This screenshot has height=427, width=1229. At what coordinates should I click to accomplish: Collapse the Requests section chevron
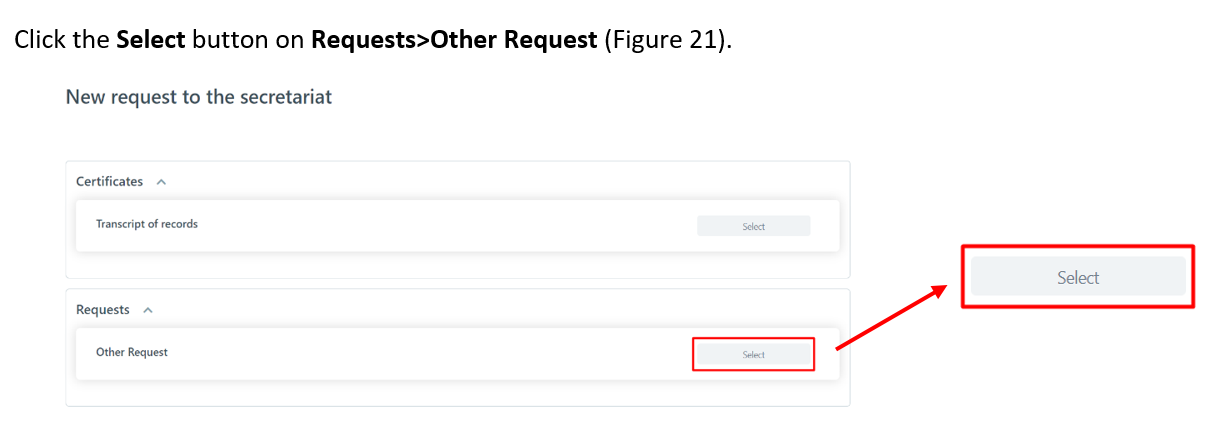(148, 310)
